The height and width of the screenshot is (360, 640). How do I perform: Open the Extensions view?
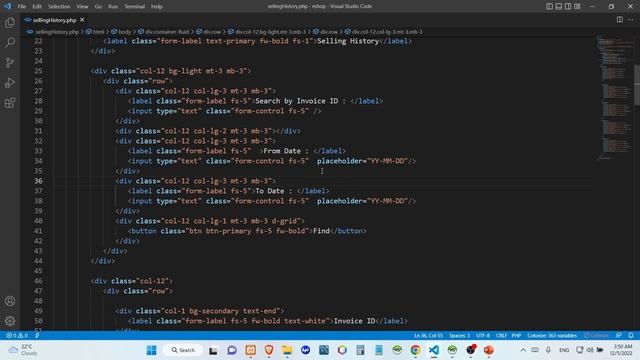tap(10, 102)
